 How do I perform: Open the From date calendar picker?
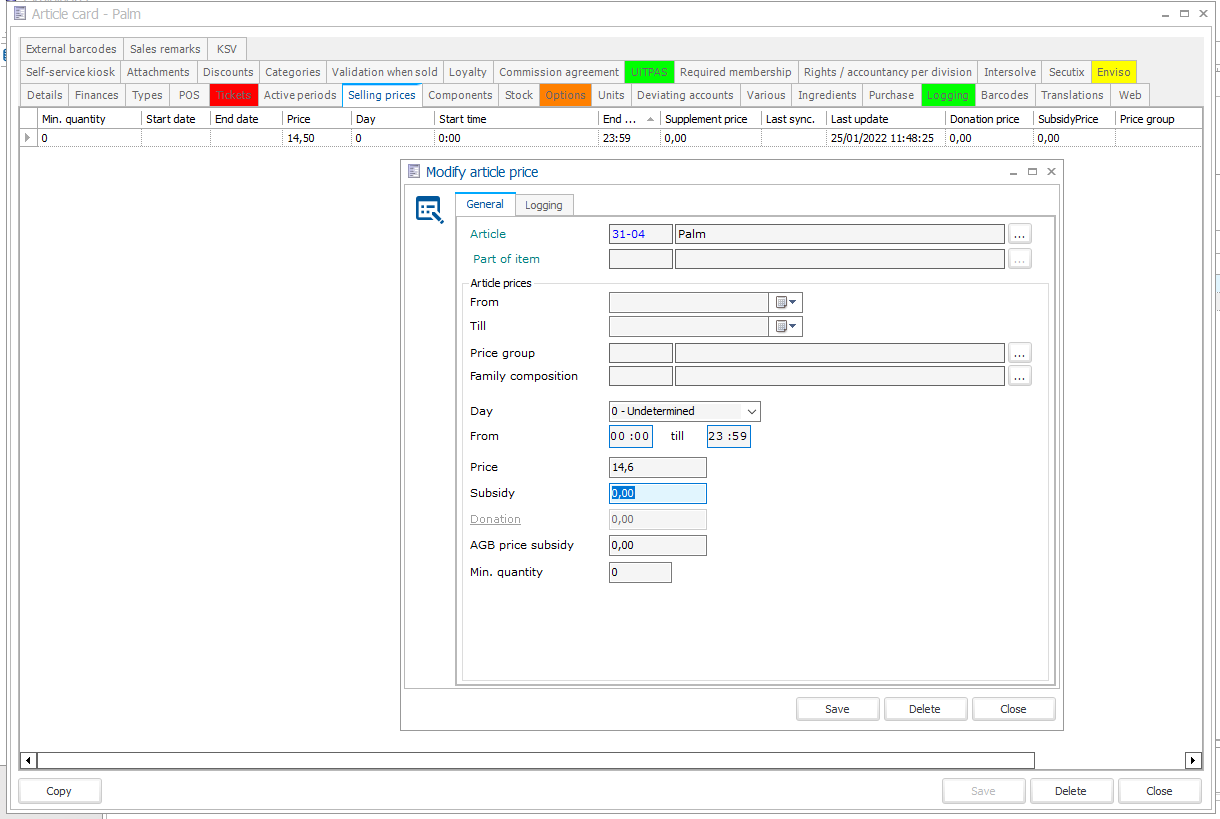[x=786, y=302]
